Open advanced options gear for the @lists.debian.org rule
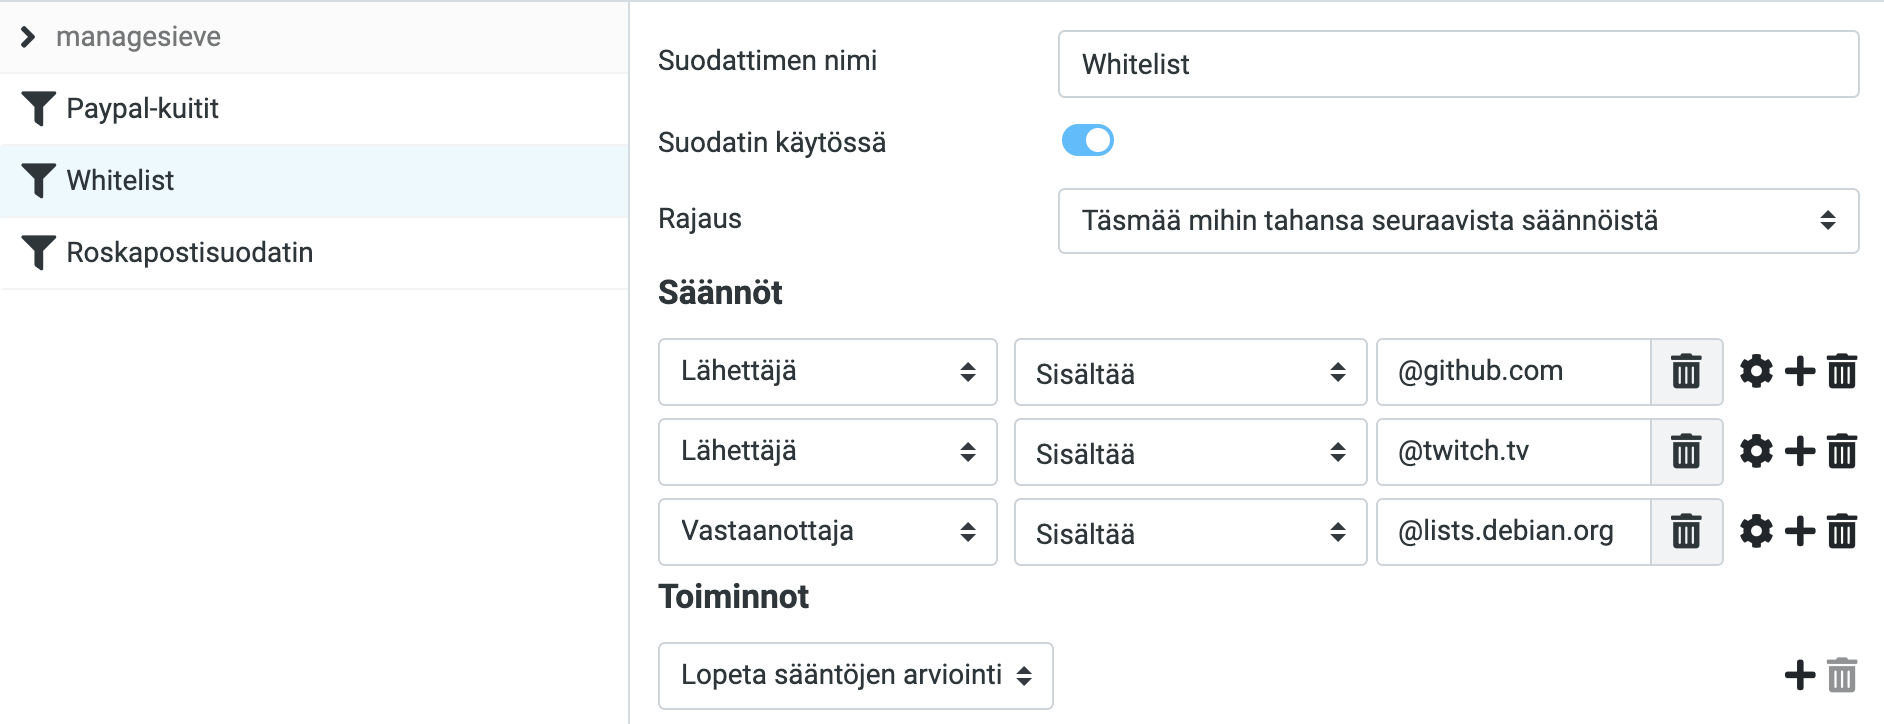The width and height of the screenshot is (1884, 724). 1756,531
